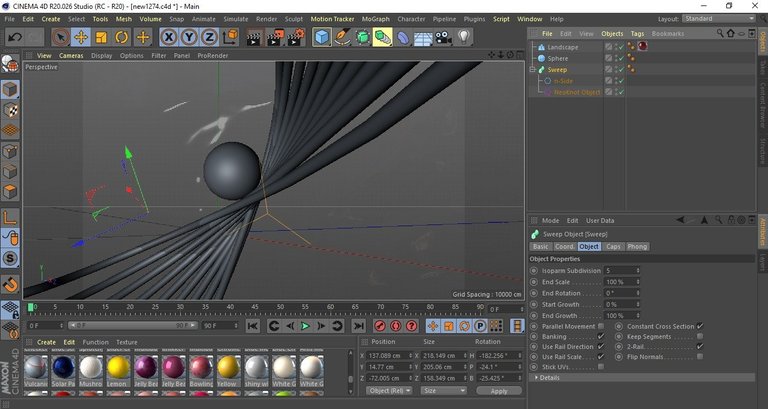The width and height of the screenshot is (768, 409).
Task: Activate the Rotate tool
Action: point(121,37)
